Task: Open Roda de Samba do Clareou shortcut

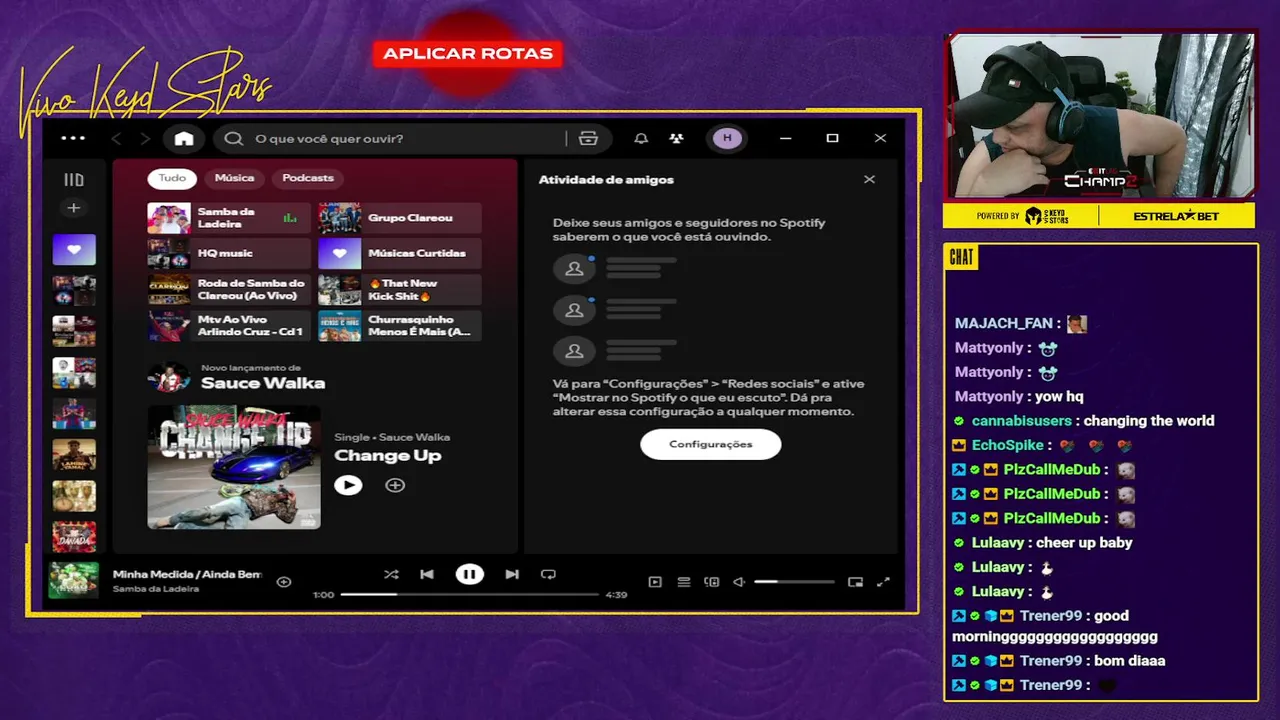Action: [229, 290]
